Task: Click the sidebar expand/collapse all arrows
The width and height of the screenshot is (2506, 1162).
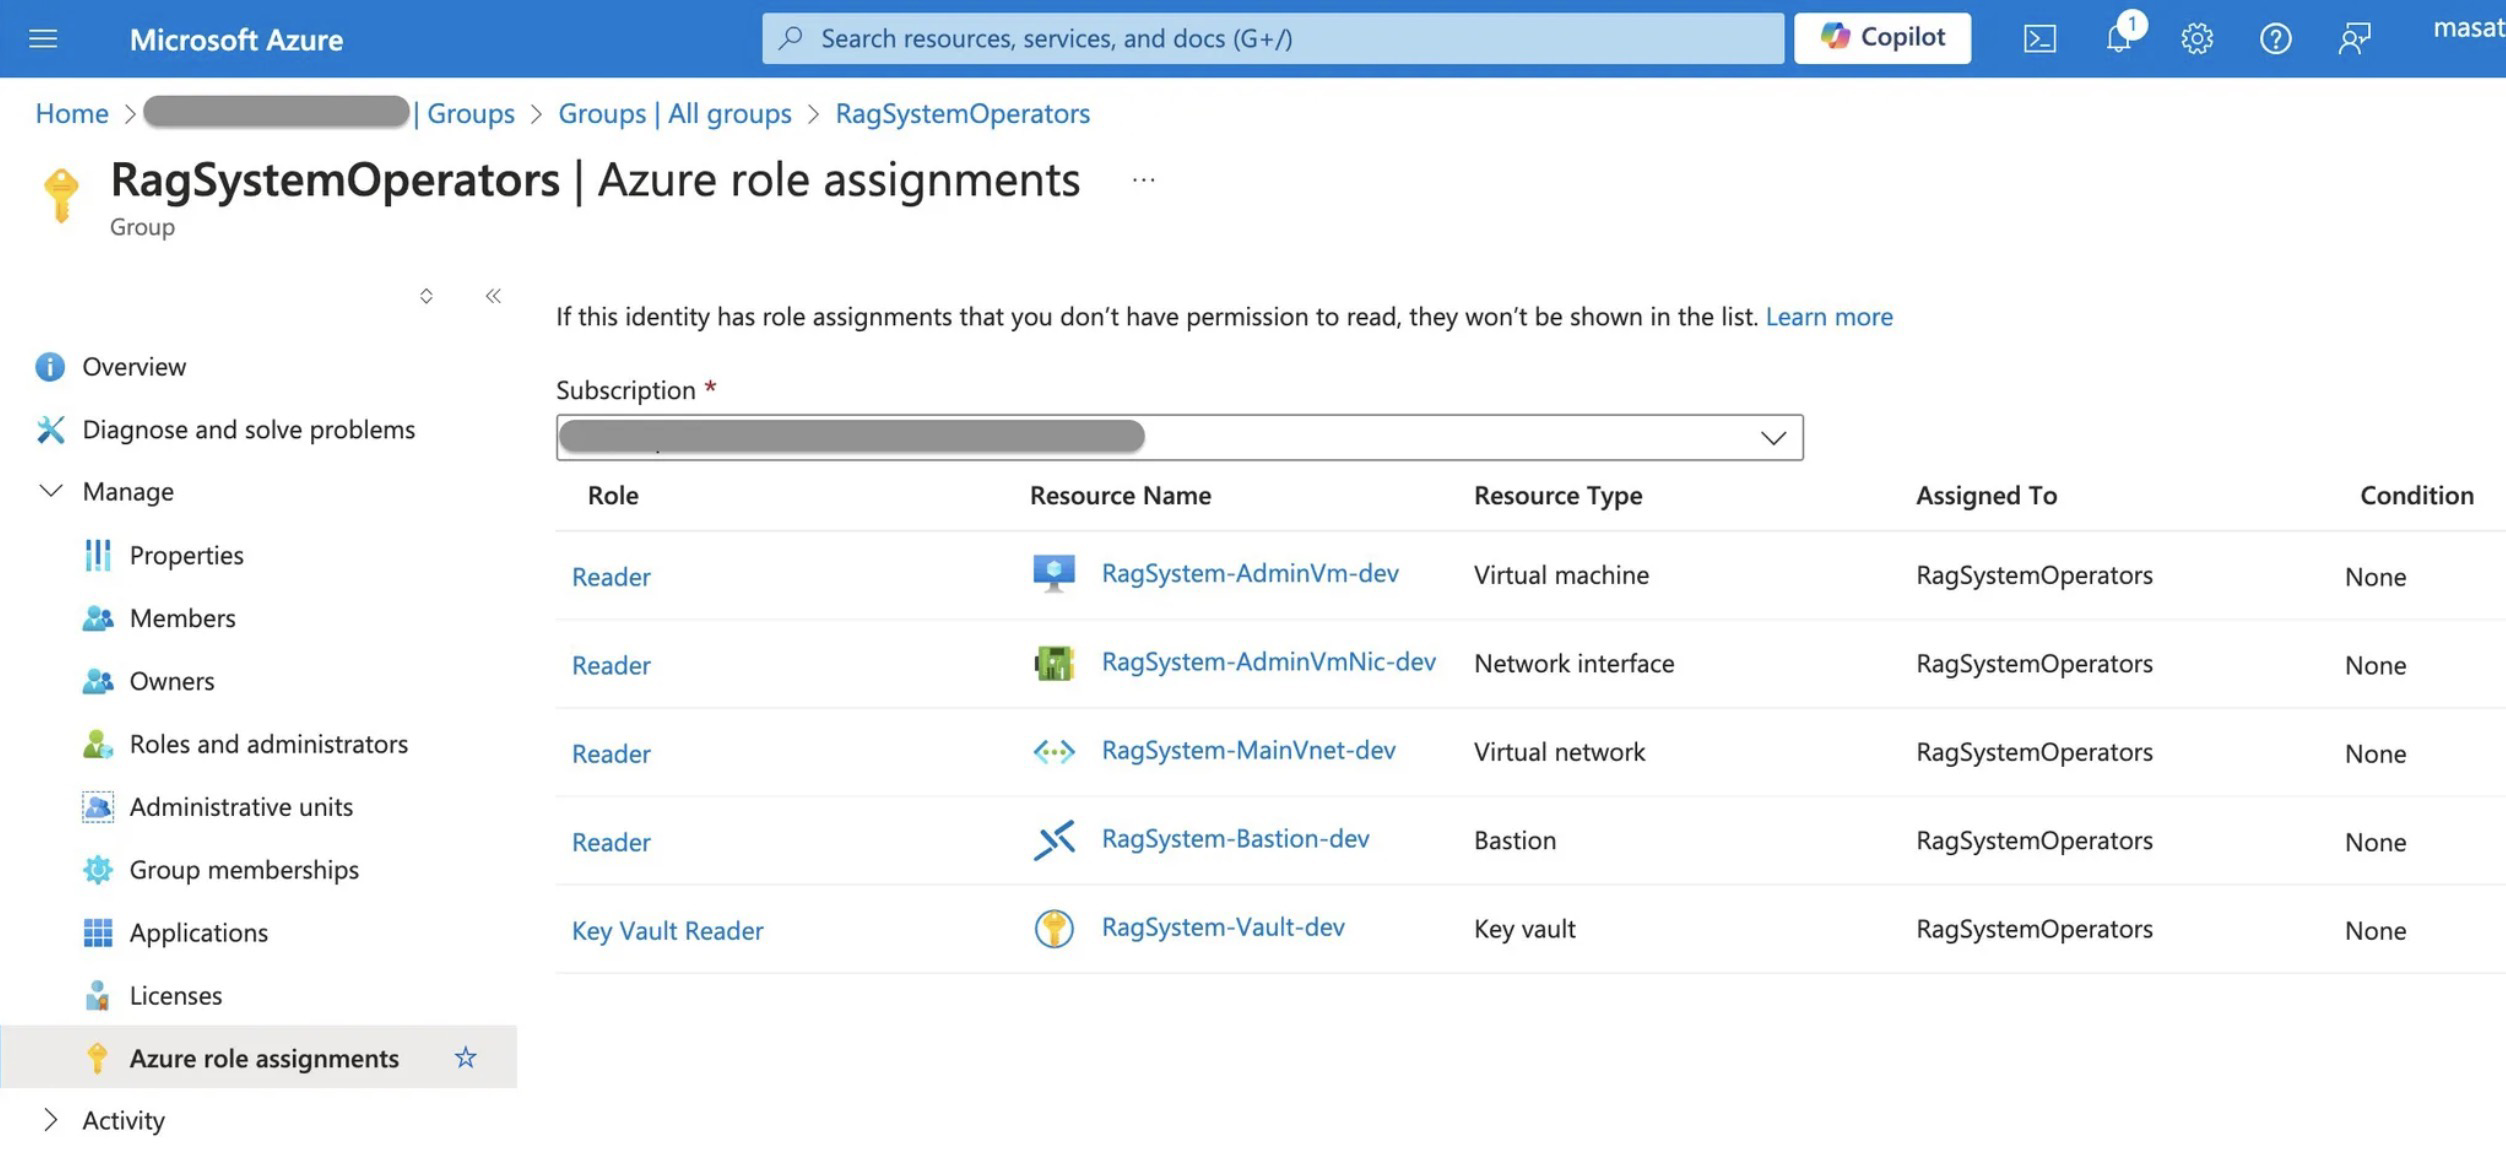Action: coord(426,296)
